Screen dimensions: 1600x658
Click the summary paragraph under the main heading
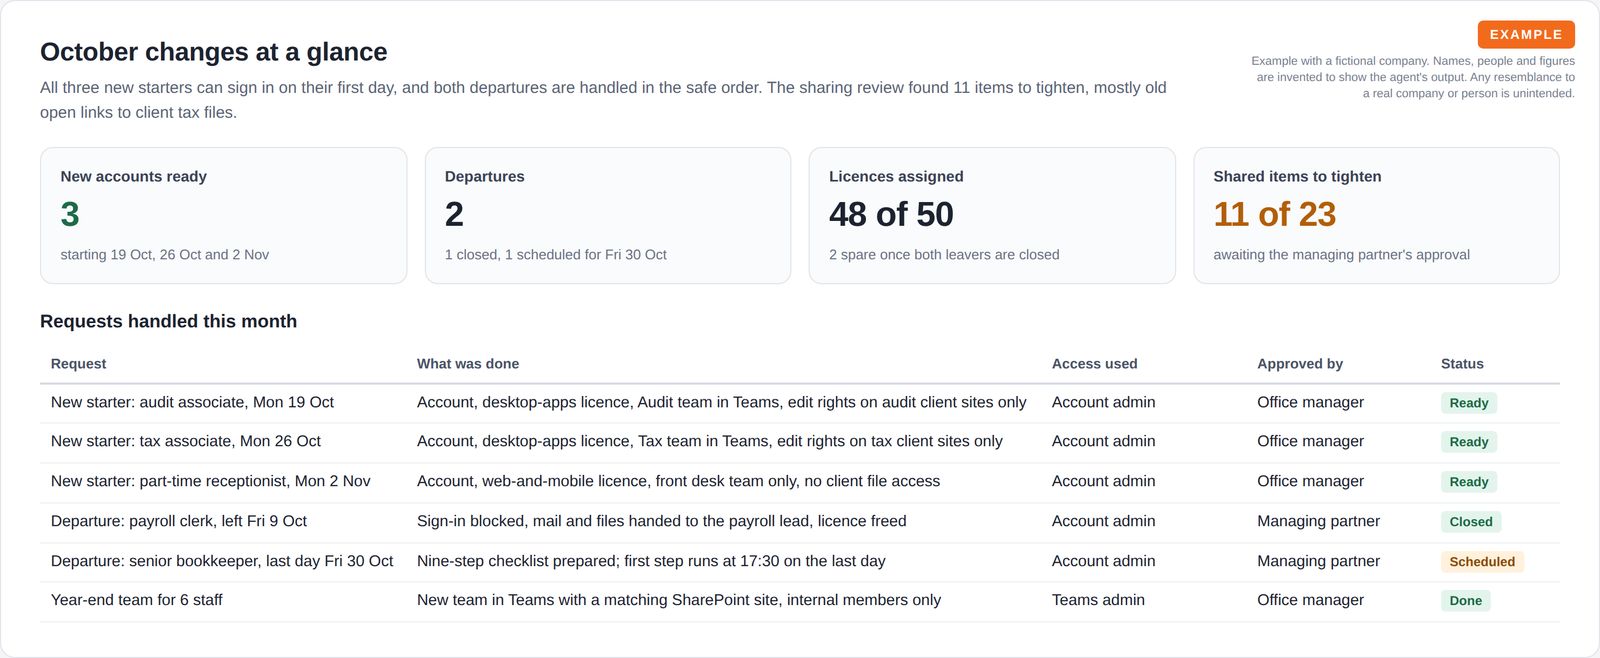pos(603,100)
